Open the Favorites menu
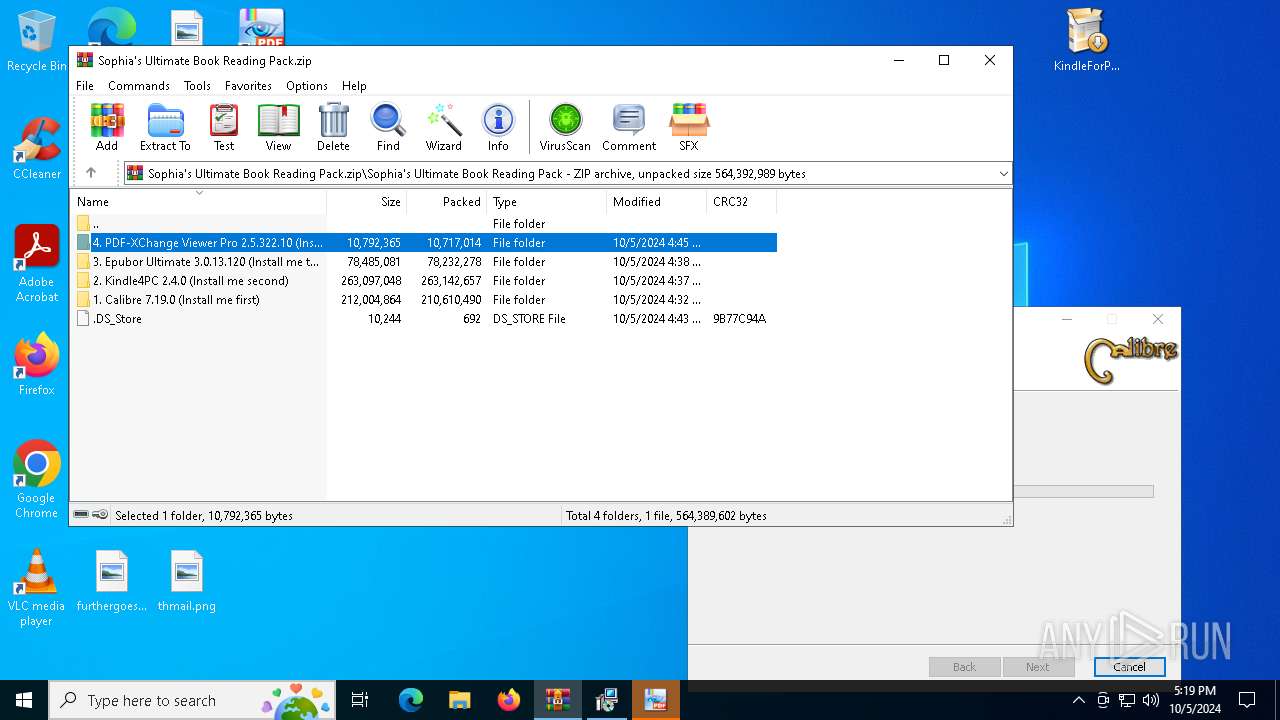The width and height of the screenshot is (1280, 720). click(x=248, y=86)
